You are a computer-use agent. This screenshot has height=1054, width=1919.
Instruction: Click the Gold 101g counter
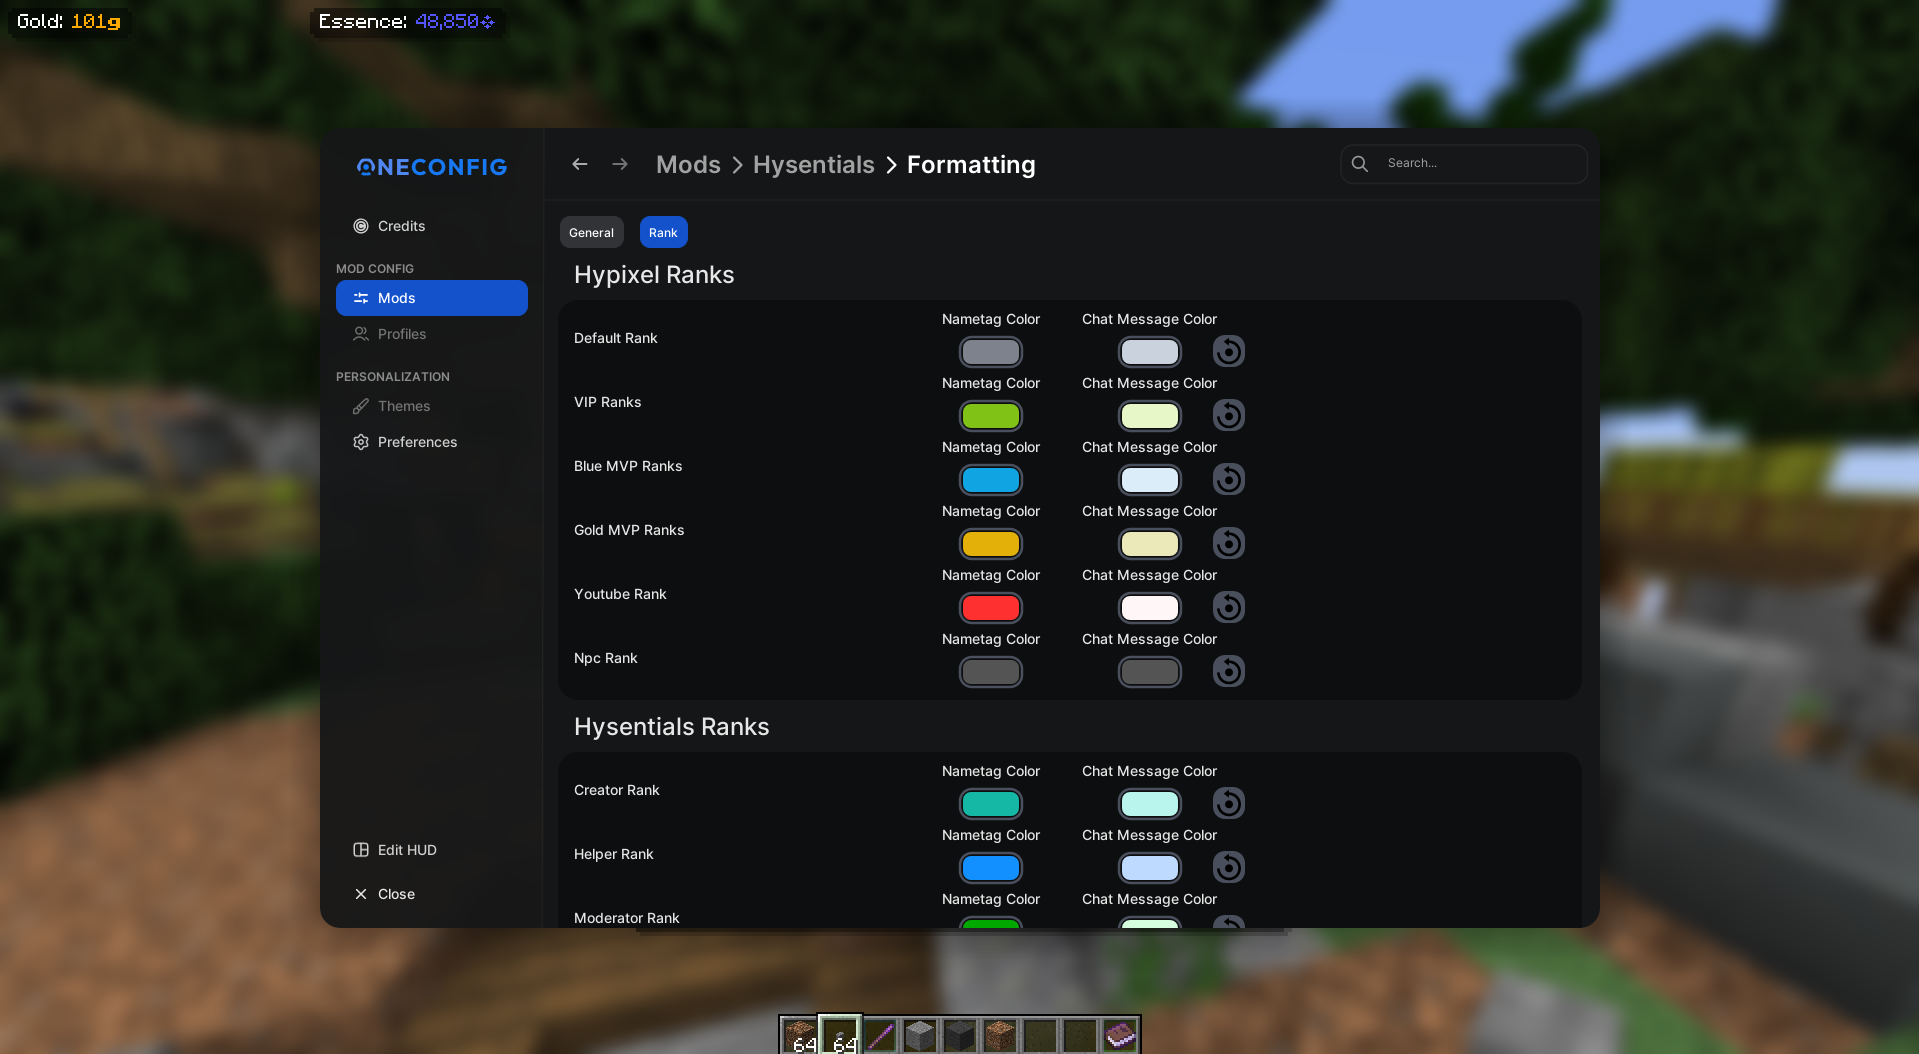(68, 21)
